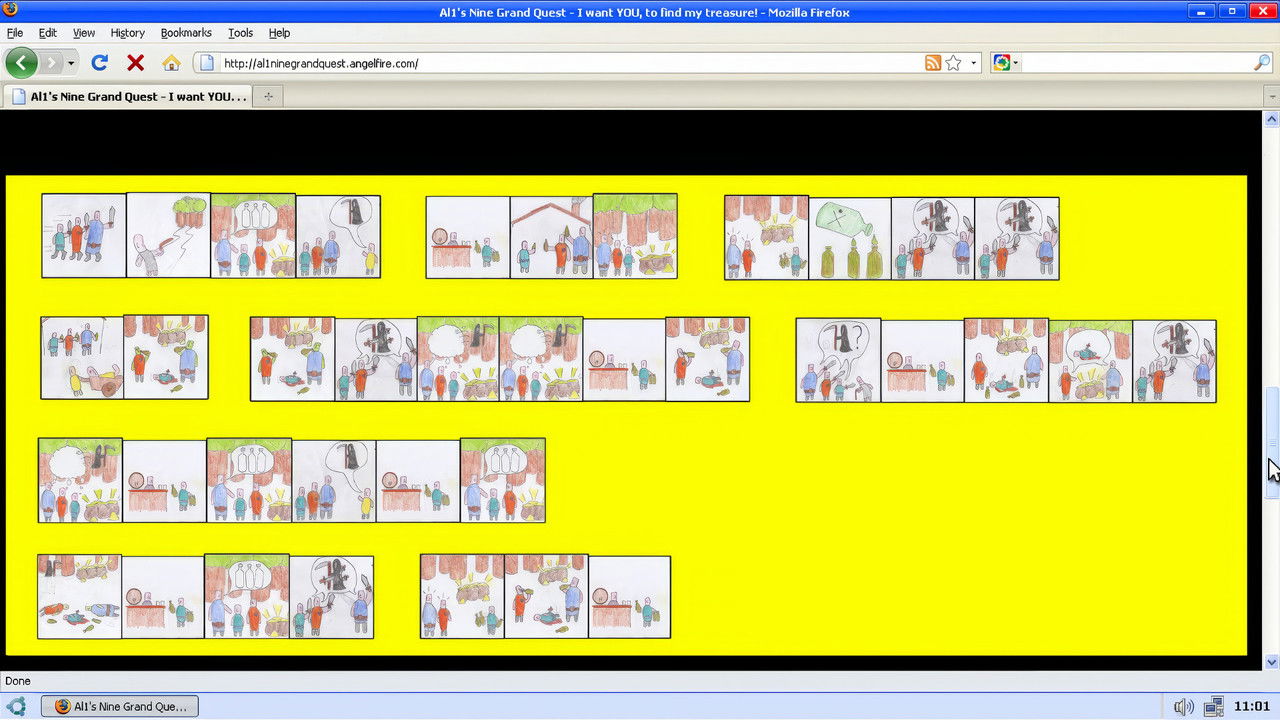Open the network tray icon
This screenshot has width=1280, height=720.
[x=1213, y=707]
